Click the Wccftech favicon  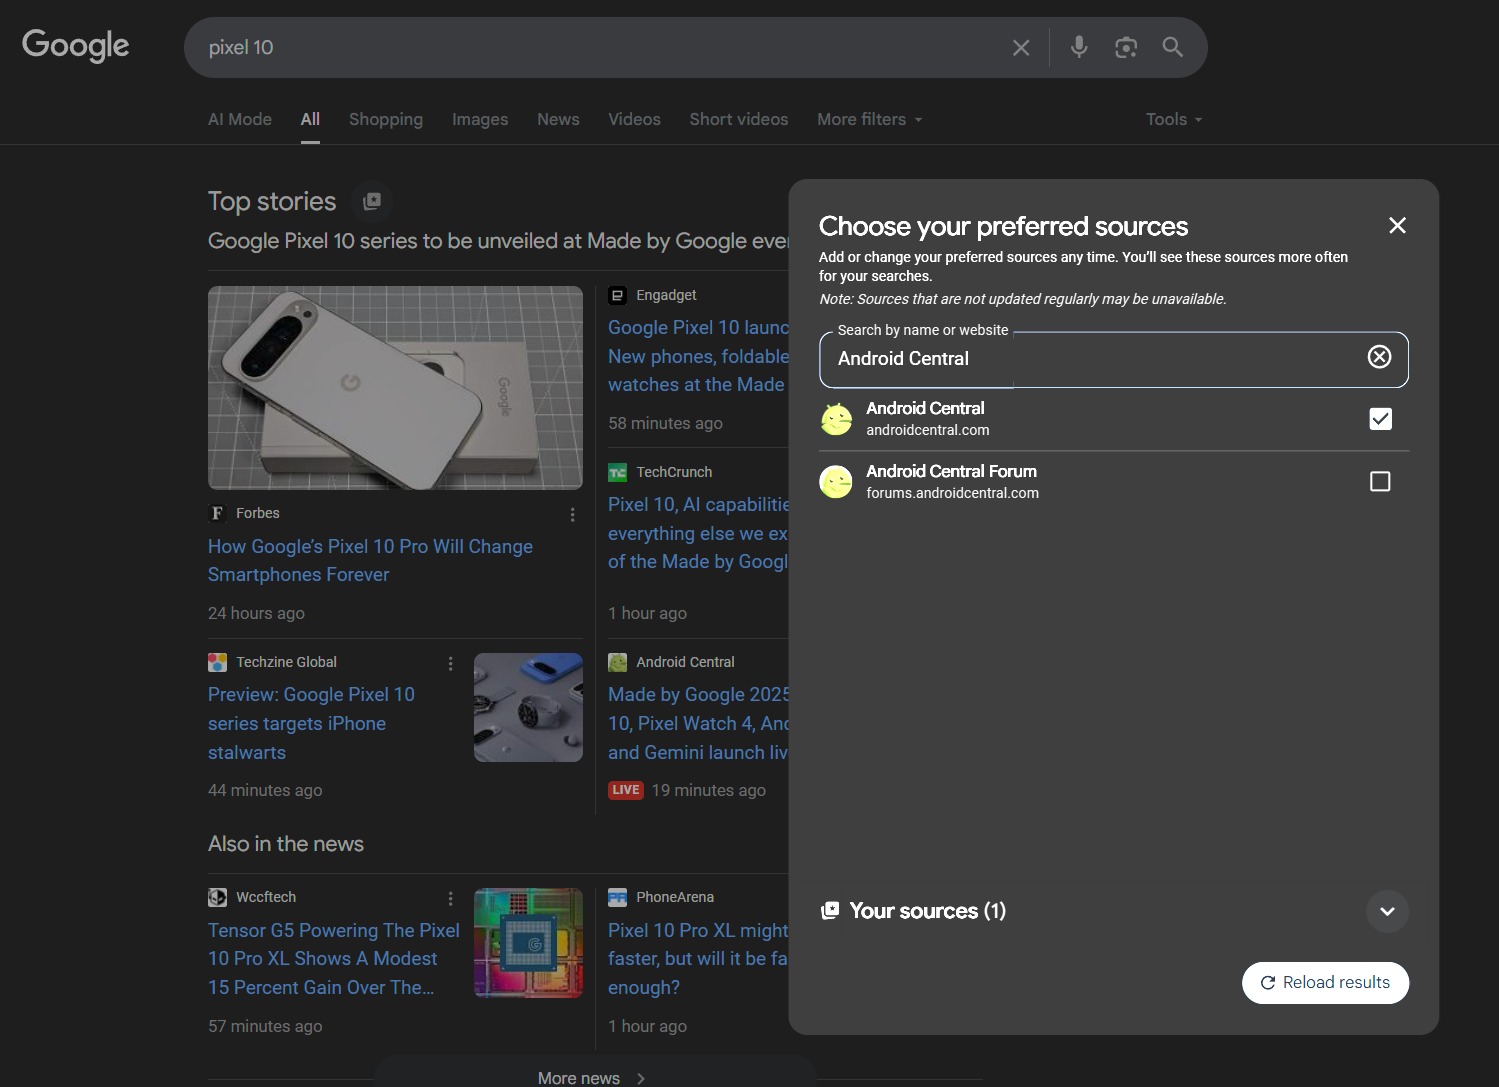[x=217, y=897]
